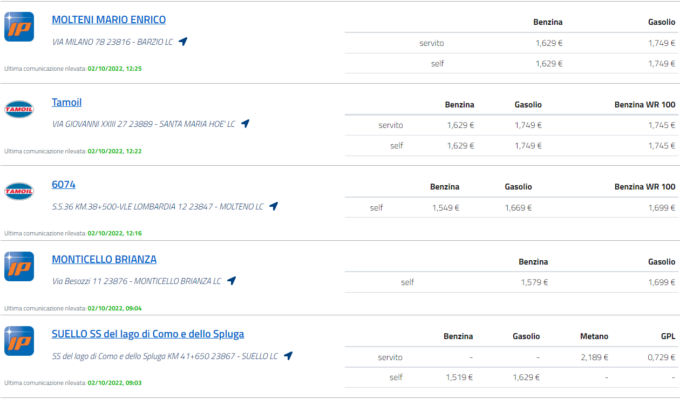Click Tamoil logo of Santa Maria Hoè station
The image size is (680, 399).
[19, 109]
